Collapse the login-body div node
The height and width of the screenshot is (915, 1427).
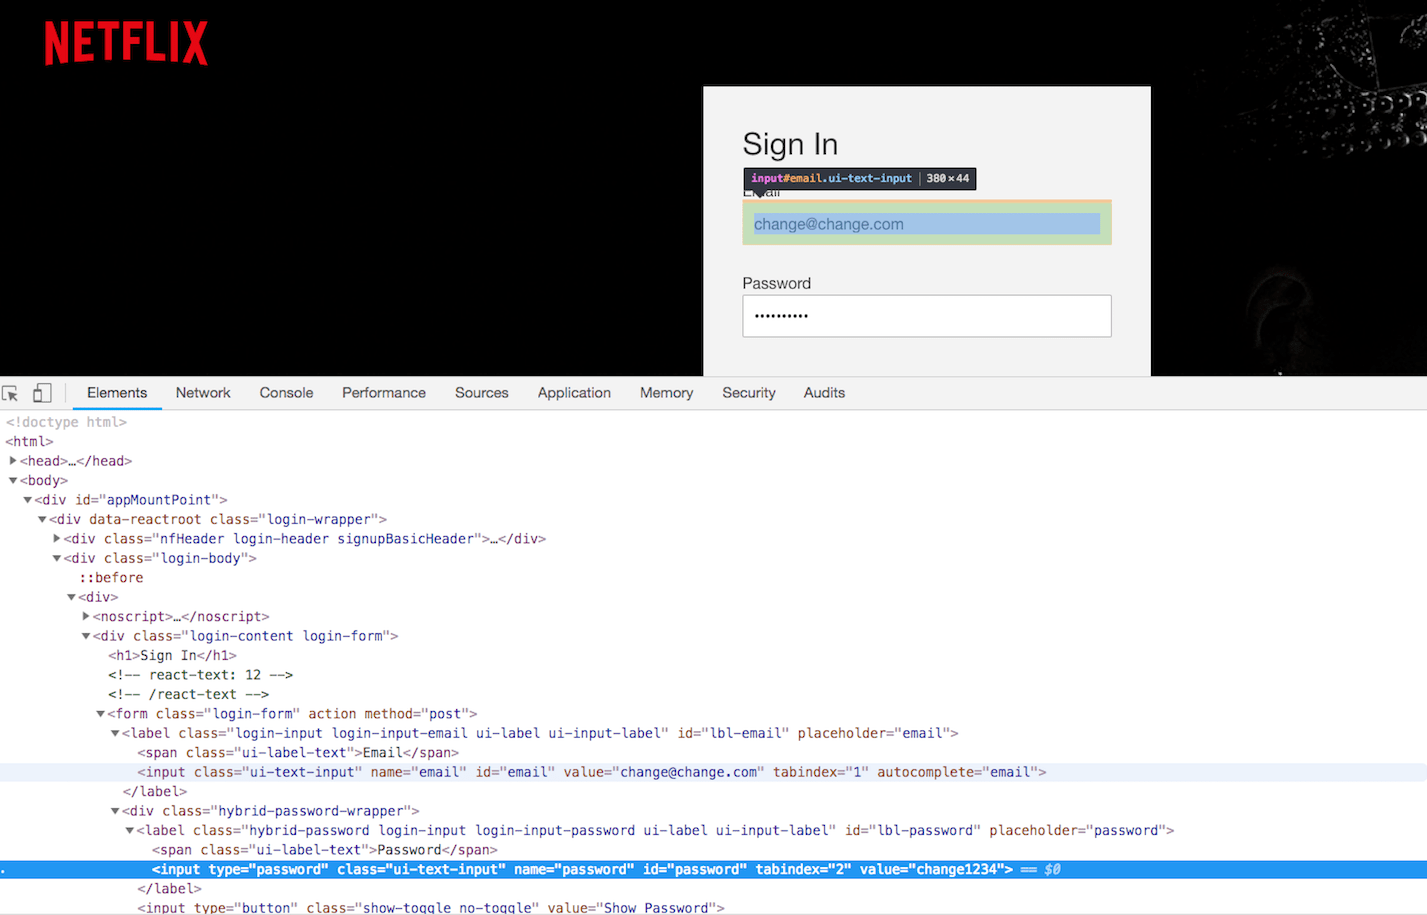tap(57, 558)
